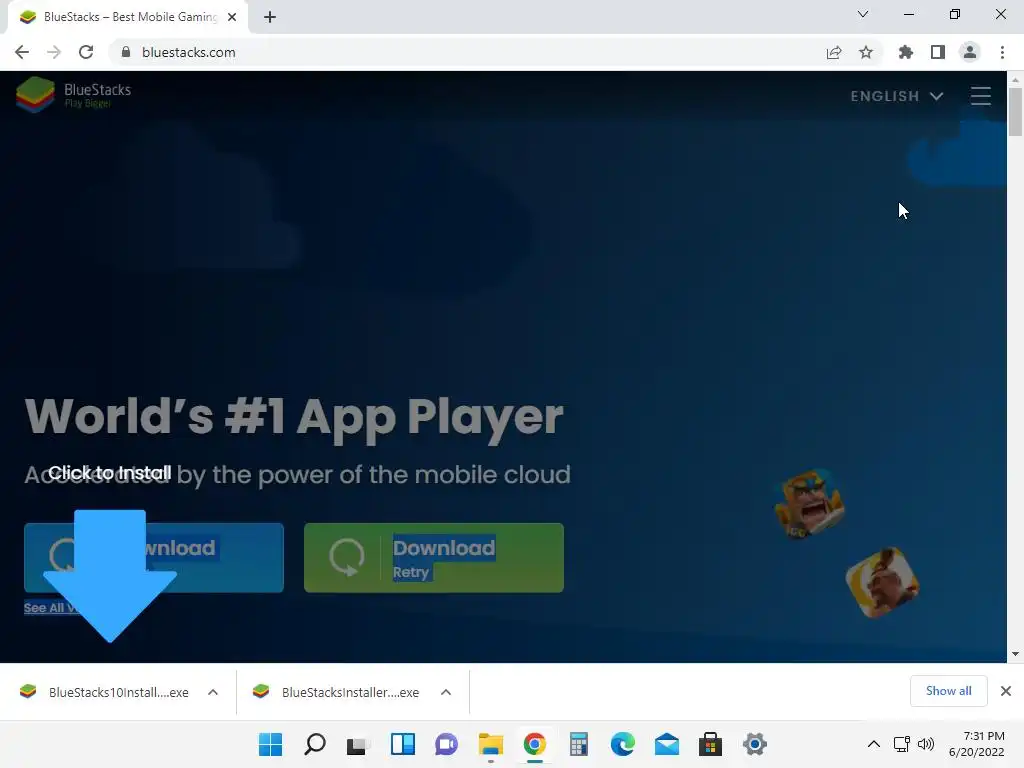Bookmark this page with the star

(866, 52)
